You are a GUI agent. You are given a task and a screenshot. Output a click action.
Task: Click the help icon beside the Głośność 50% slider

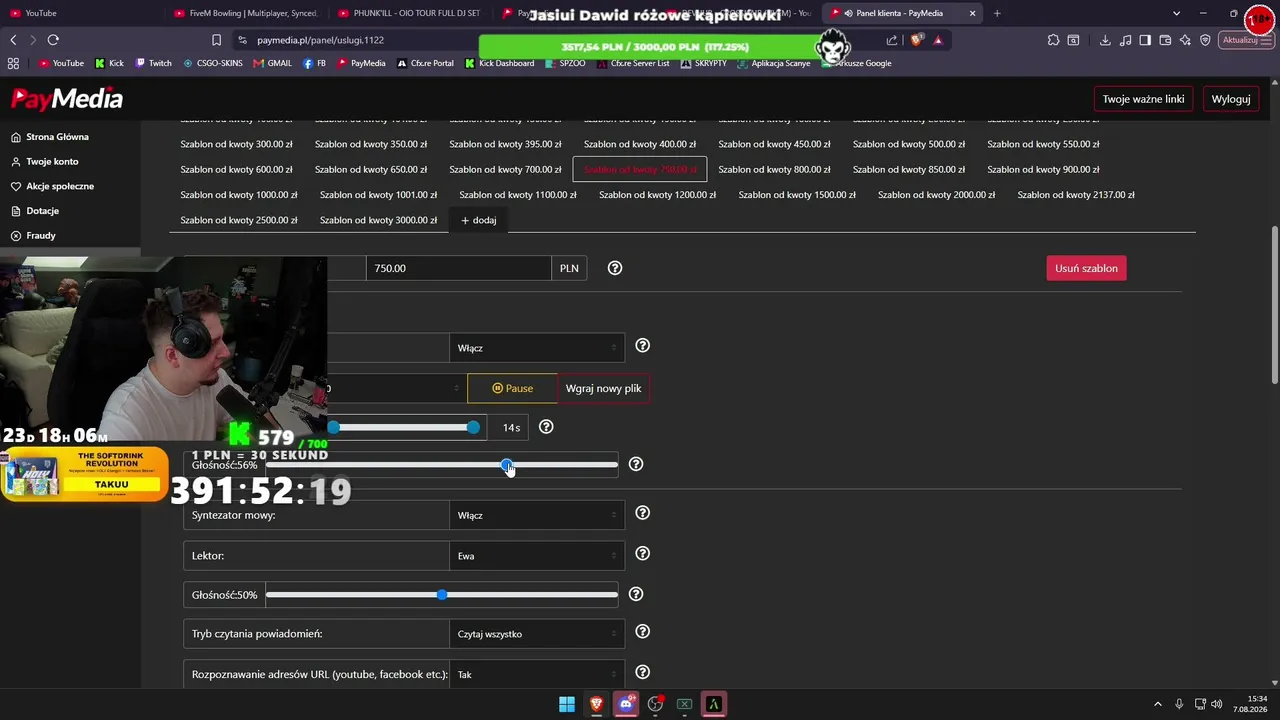pos(636,594)
